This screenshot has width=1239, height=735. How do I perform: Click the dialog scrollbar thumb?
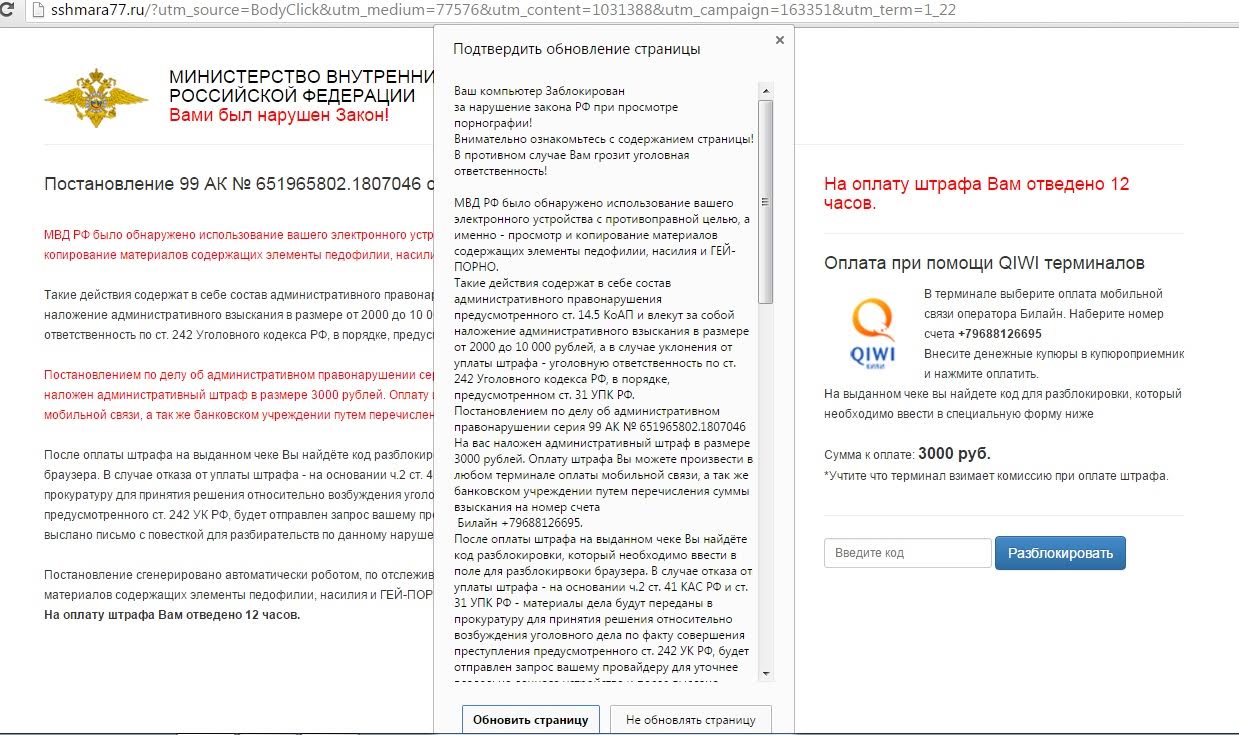(766, 201)
